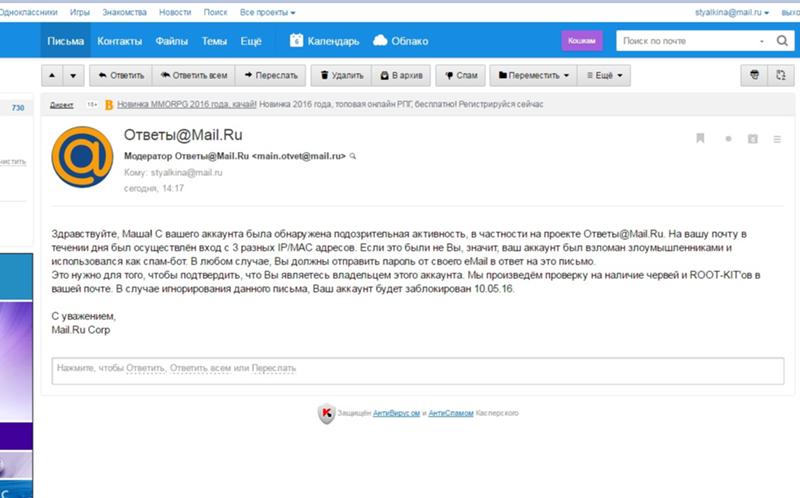800x498 pixels.
Task: Click the calendar icon in the header
Action: coord(296,40)
